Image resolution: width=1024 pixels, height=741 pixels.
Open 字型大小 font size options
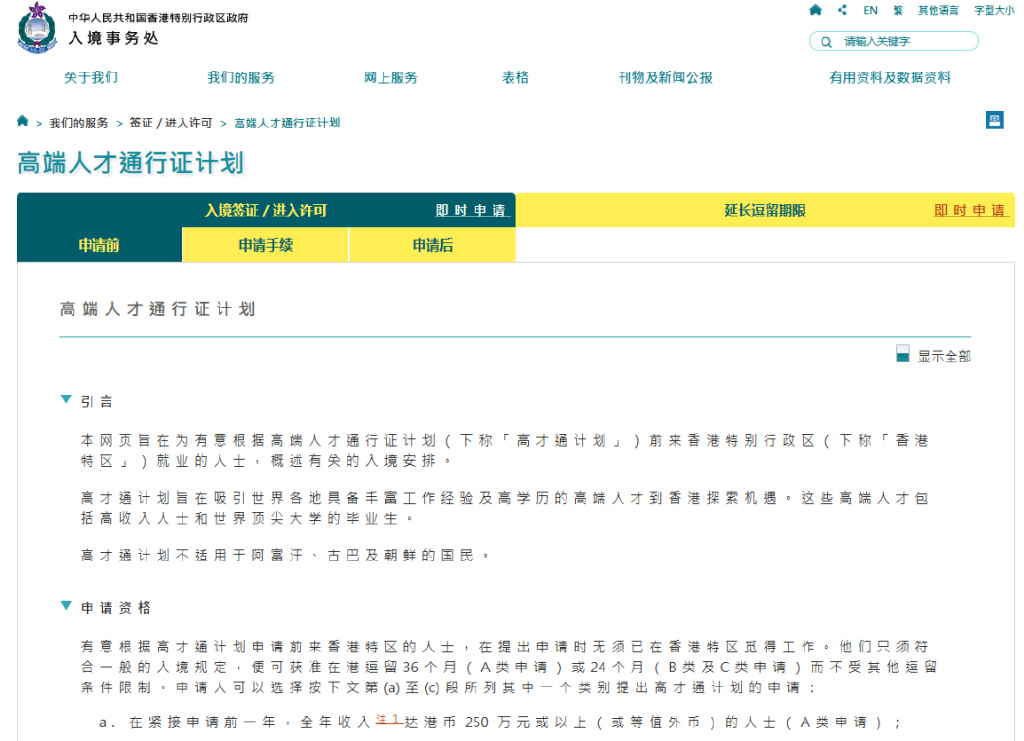993,10
